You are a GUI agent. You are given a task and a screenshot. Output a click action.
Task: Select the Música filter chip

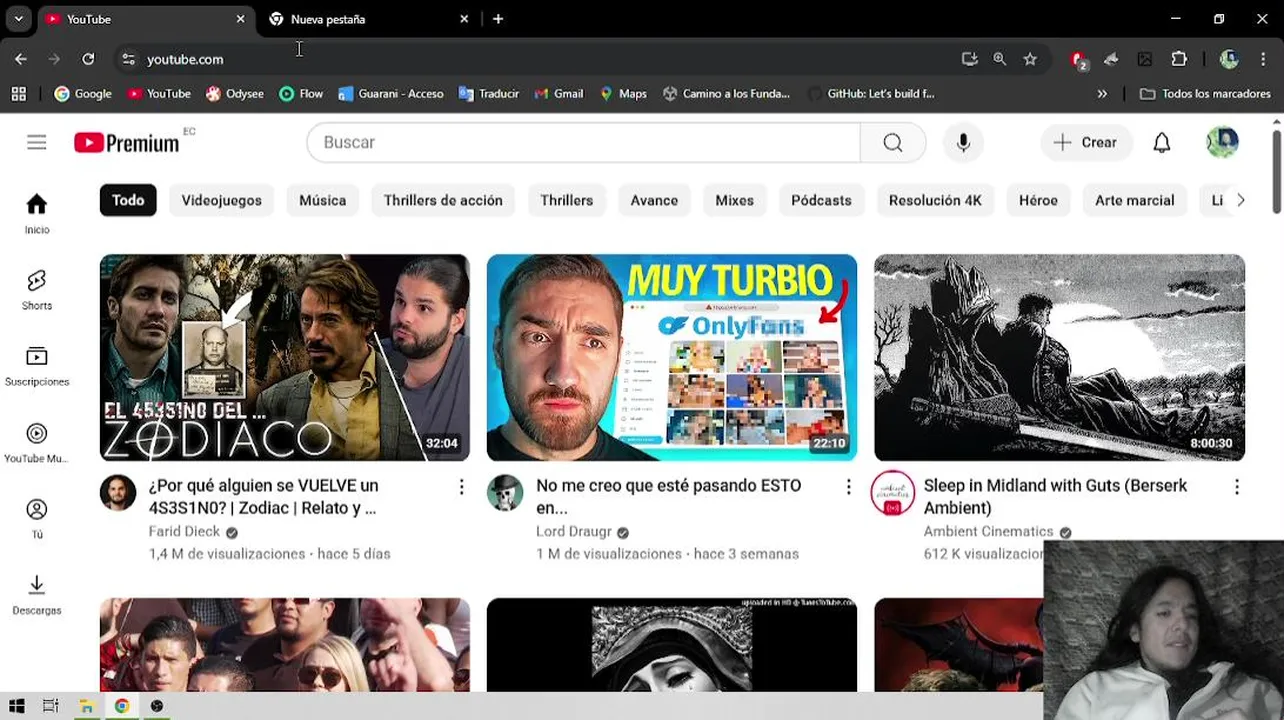coord(322,200)
